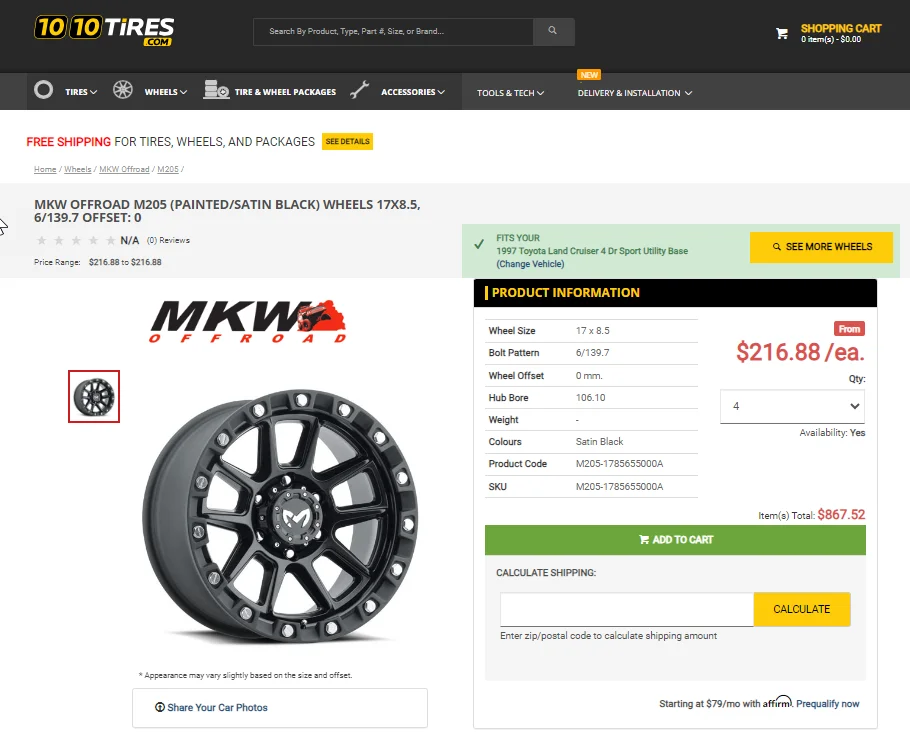Image resolution: width=910 pixels, height=739 pixels.
Task: Click the tire ring icon in navigation
Action: tap(44, 90)
